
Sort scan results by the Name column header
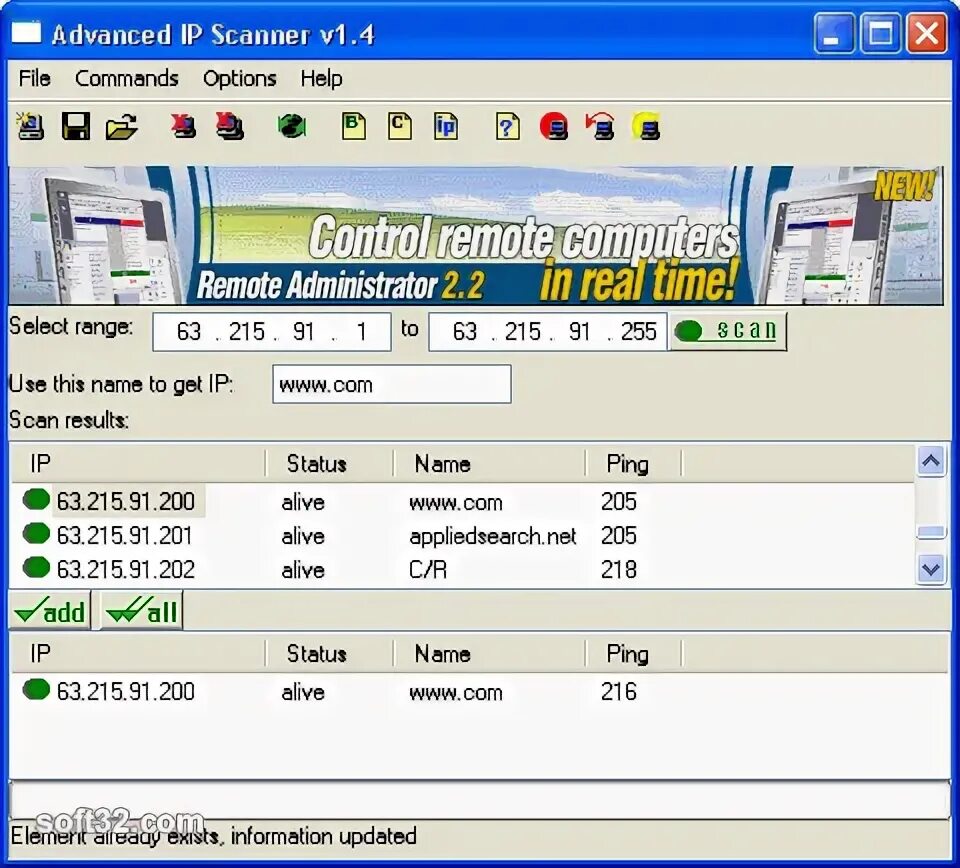(x=490, y=463)
